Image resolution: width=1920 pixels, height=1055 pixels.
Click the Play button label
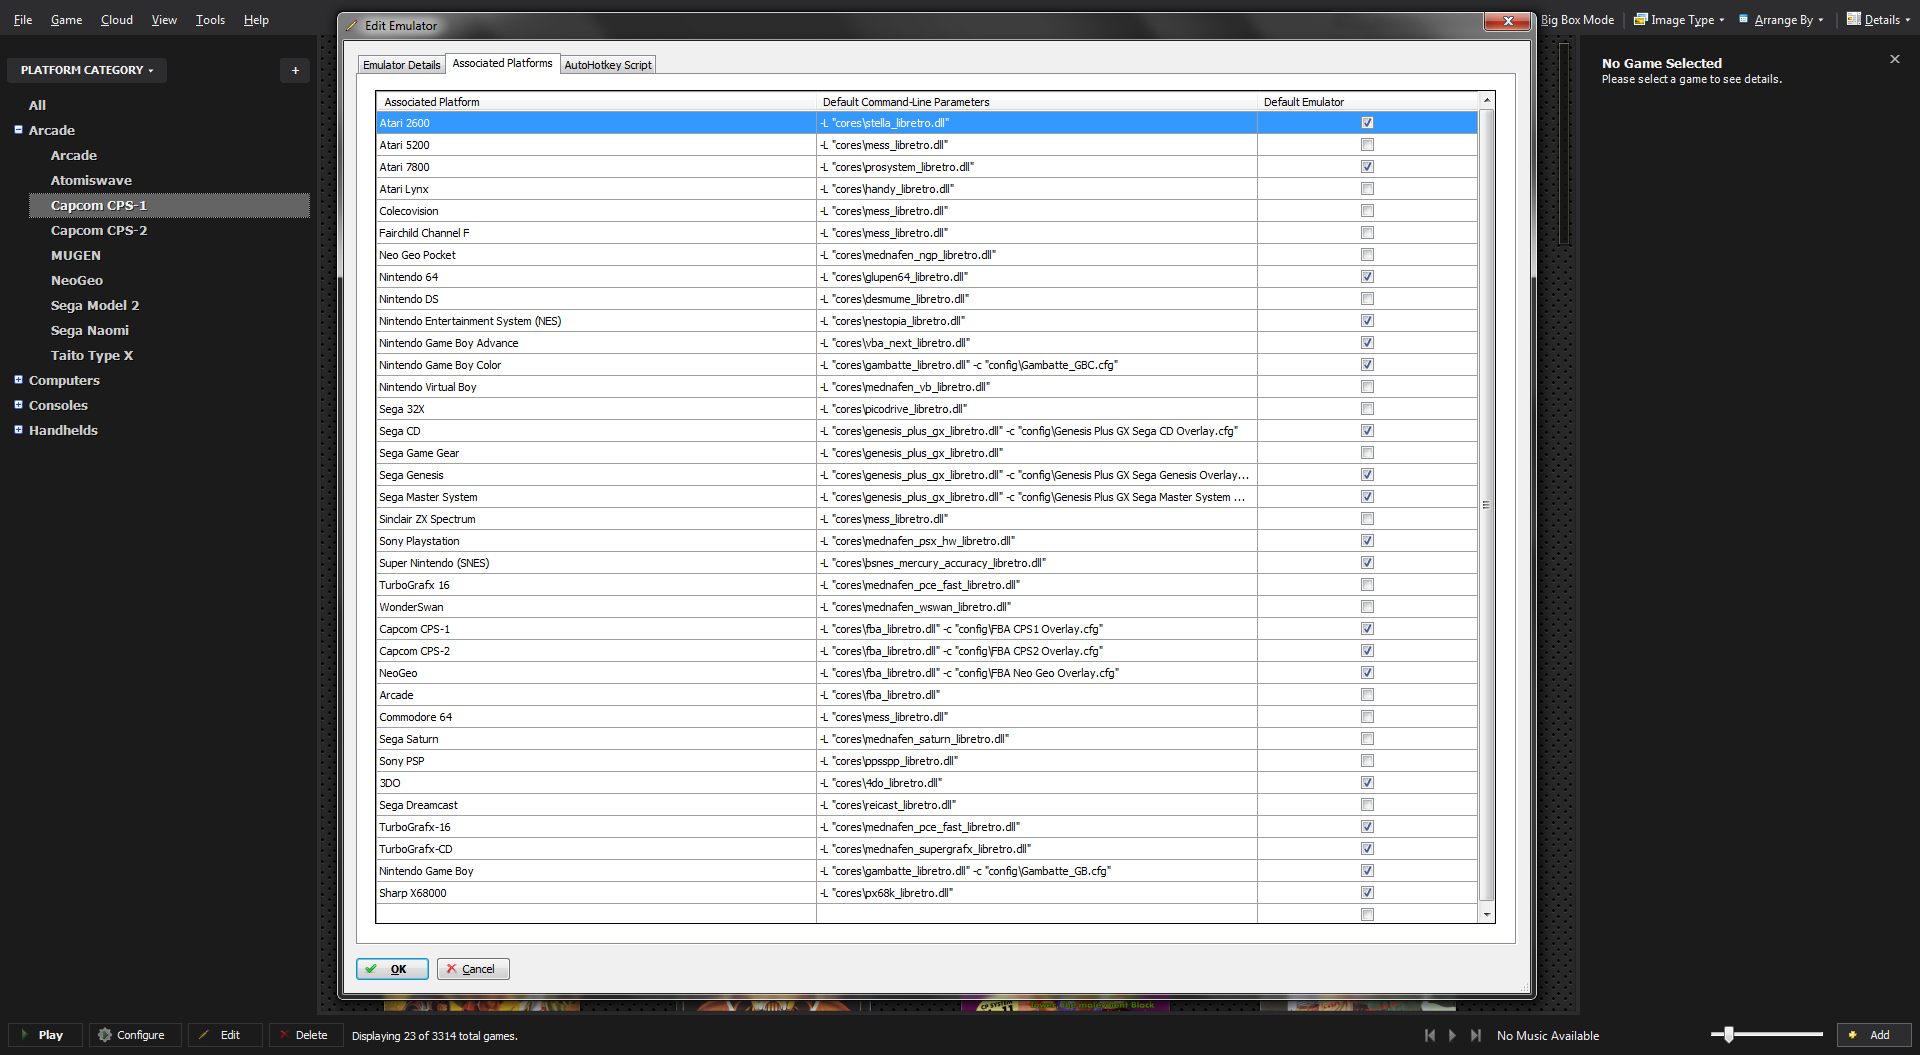pos(51,1035)
